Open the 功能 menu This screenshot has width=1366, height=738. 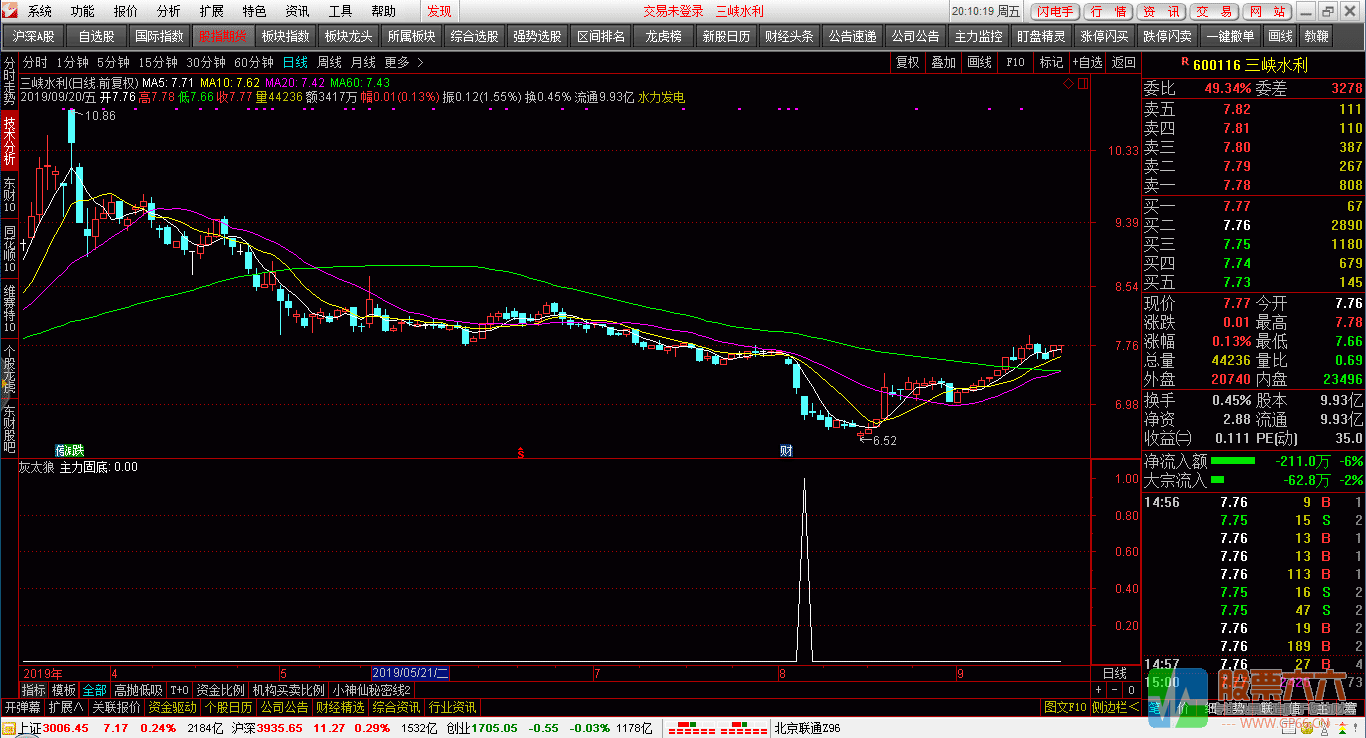pos(83,11)
